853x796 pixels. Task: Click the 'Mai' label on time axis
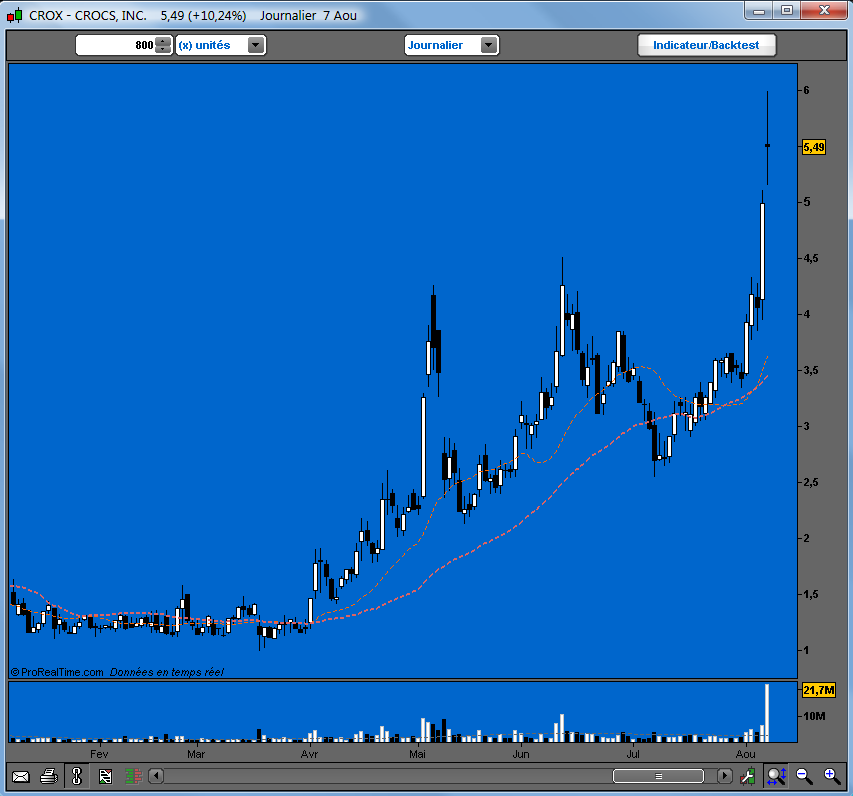pyautogui.click(x=417, y=754)
